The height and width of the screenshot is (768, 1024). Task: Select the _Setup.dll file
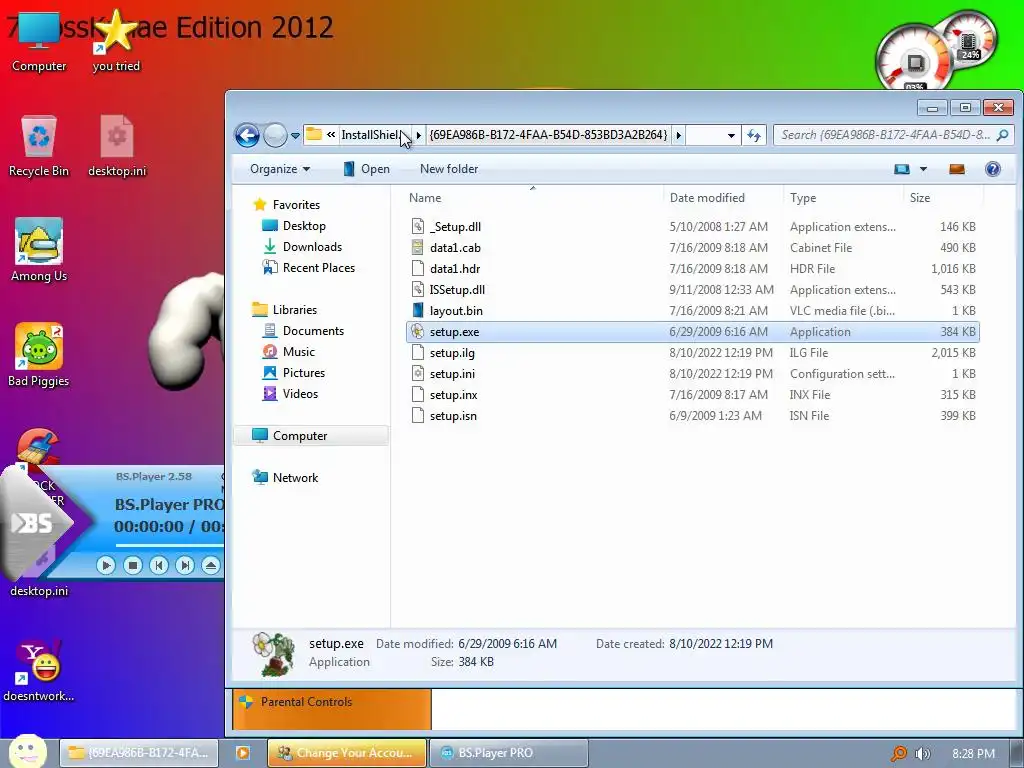[455, 227]
